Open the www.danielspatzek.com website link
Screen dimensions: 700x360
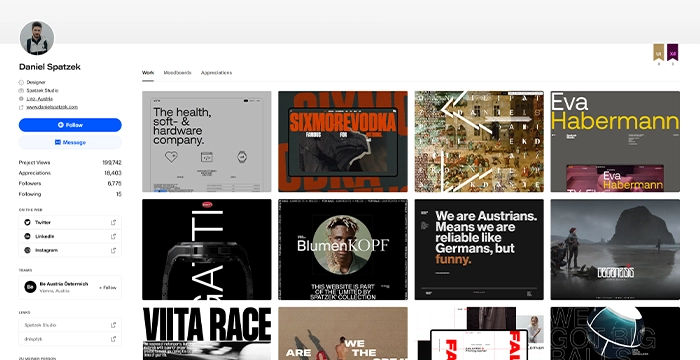52,107
